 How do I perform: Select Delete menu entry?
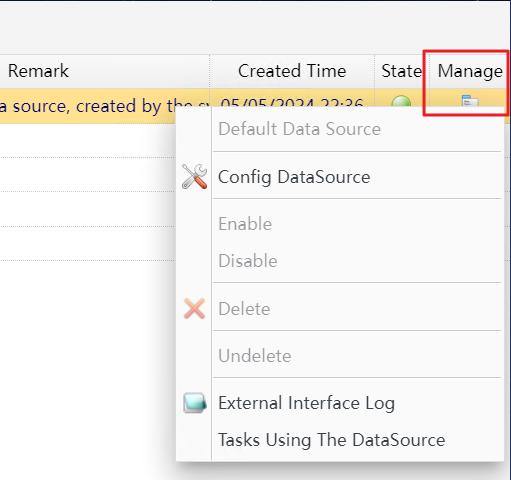[x=244, y=309]
